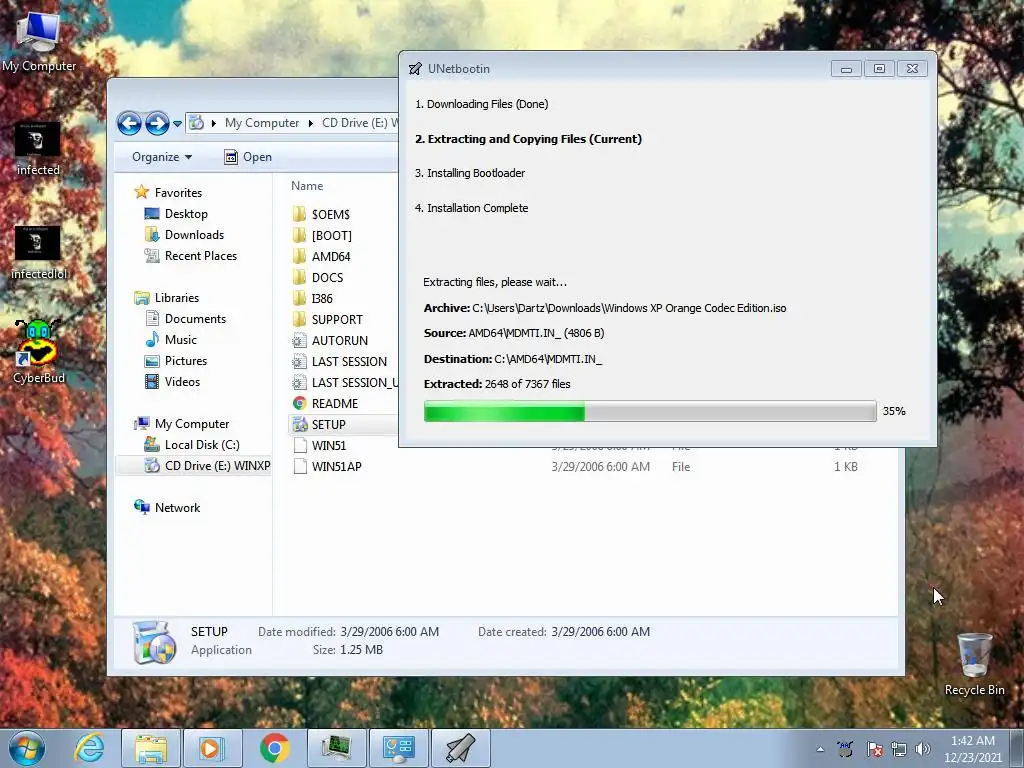Launch Internet Explorer from the taskbar

tap(89, 748)
